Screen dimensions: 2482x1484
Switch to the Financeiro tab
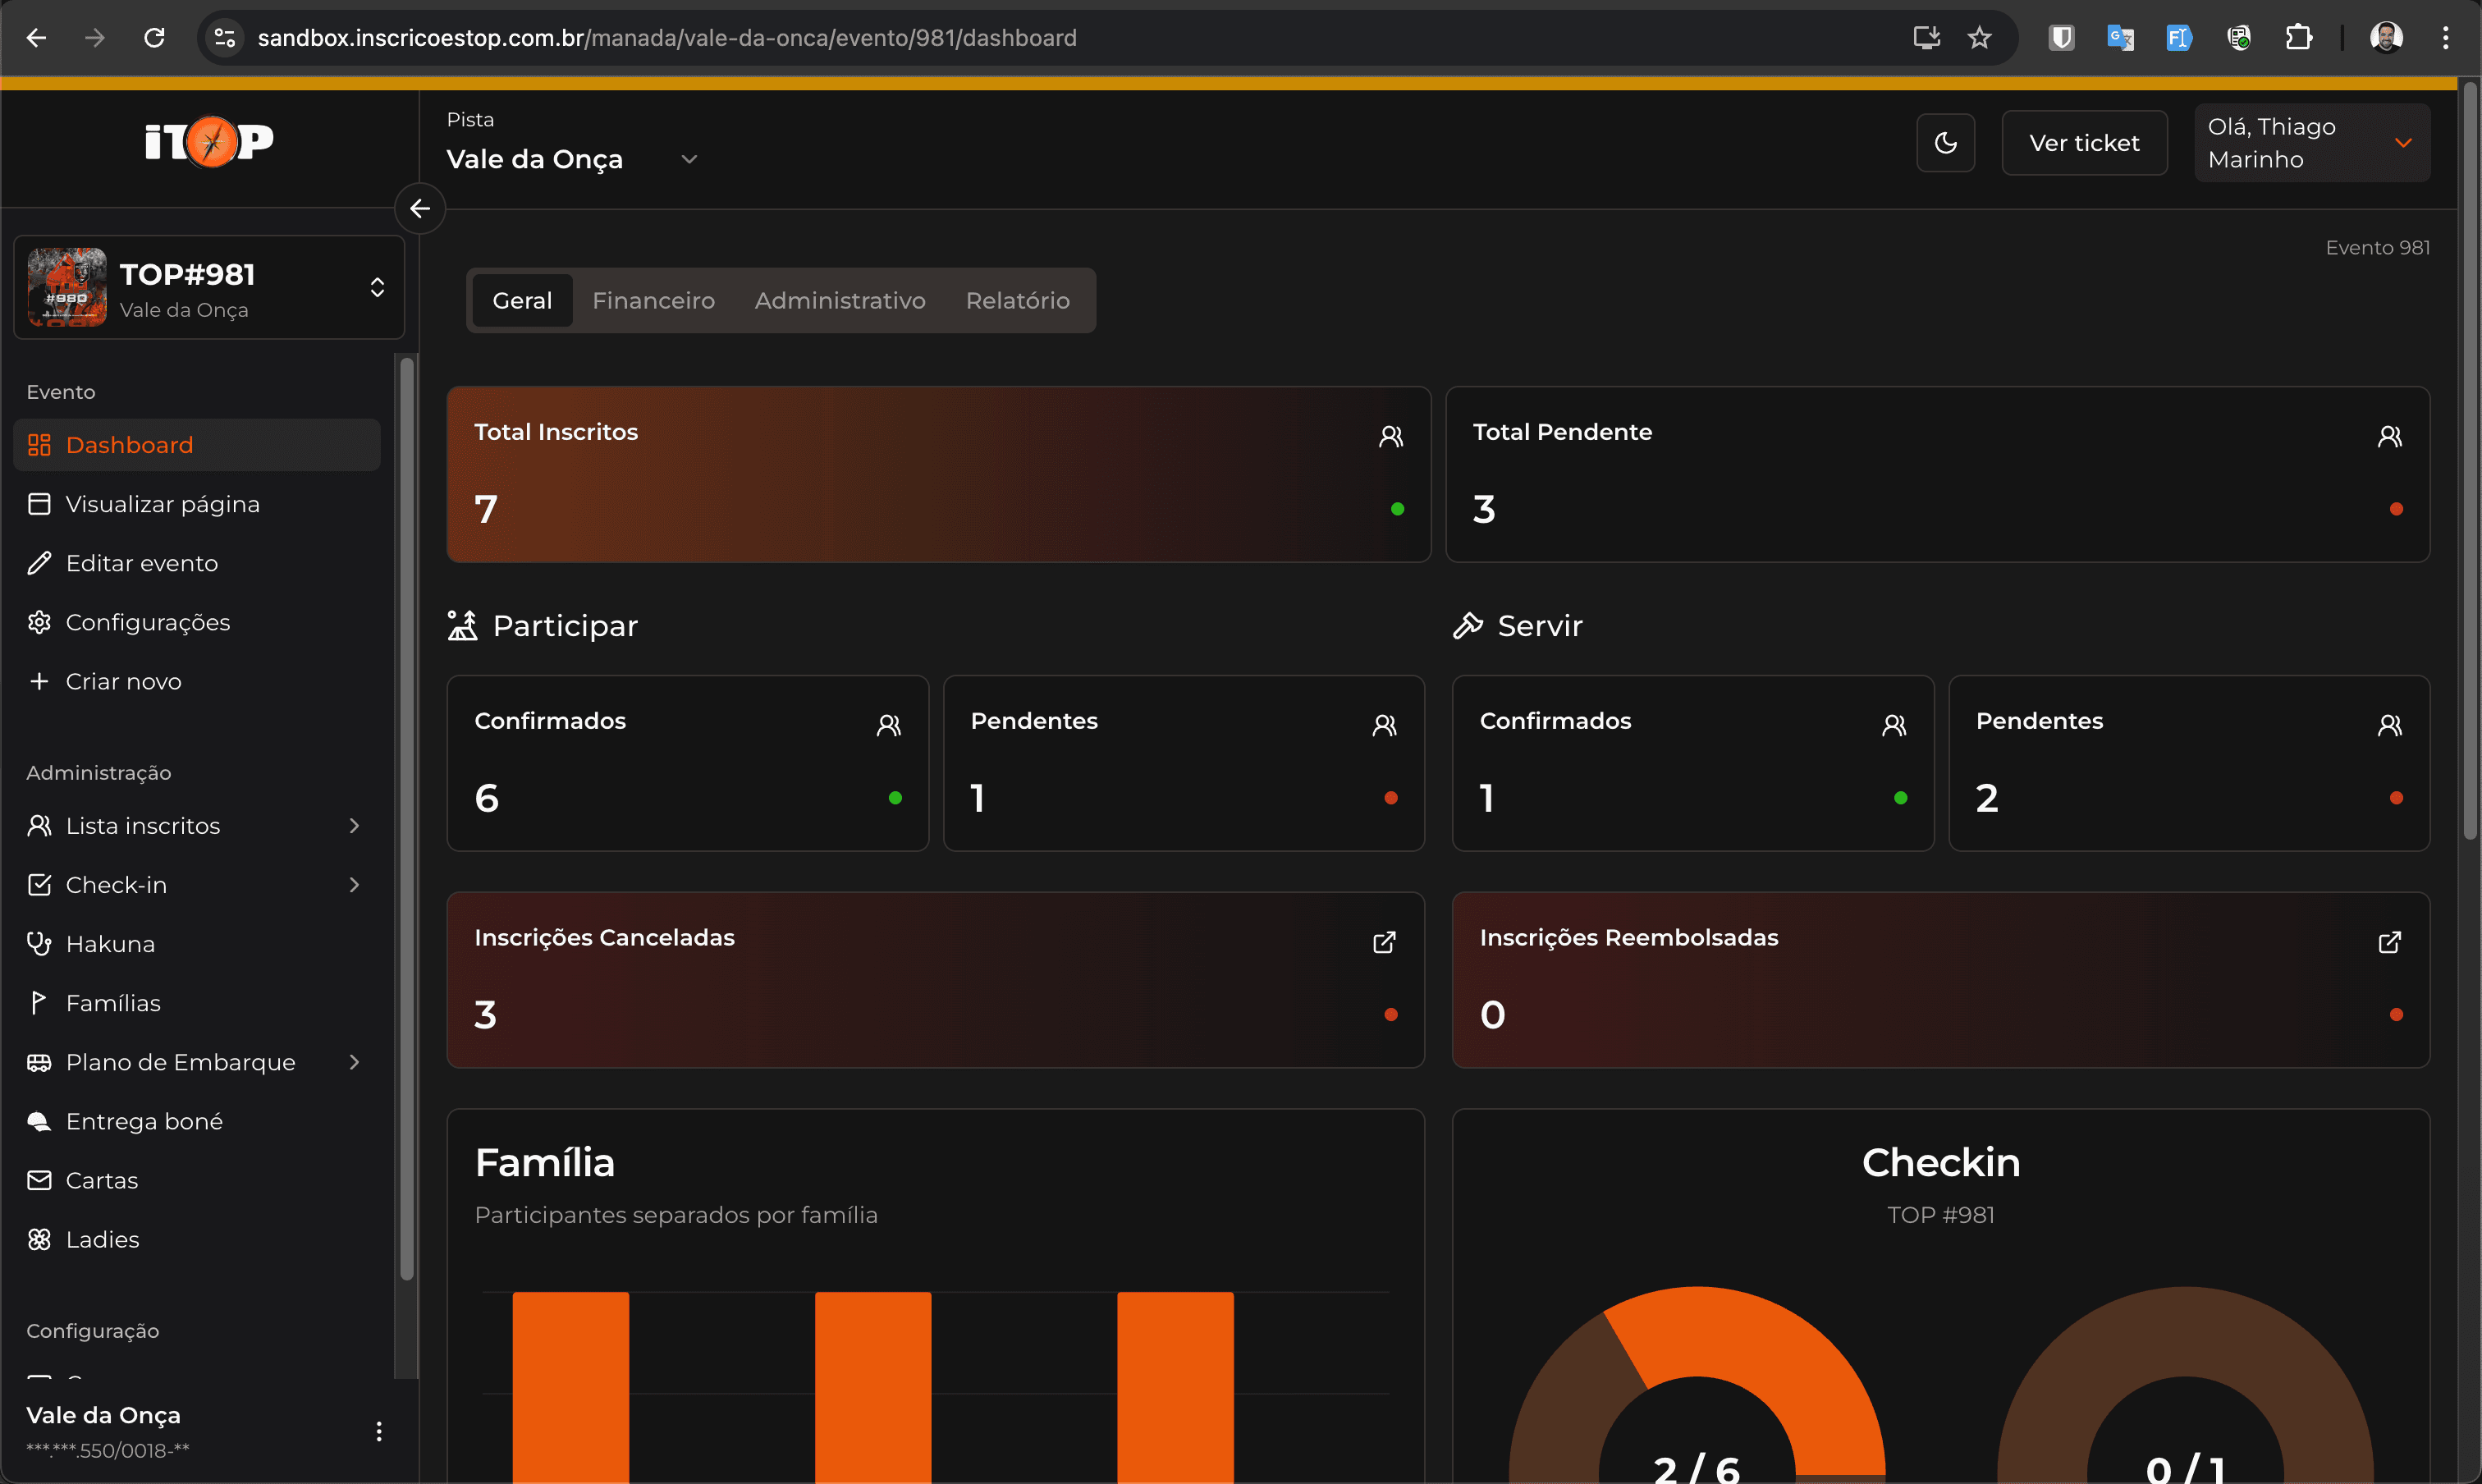point(653,300)
